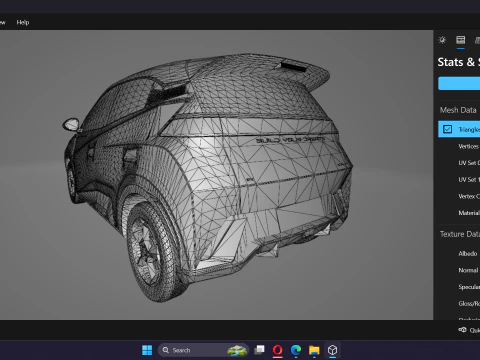The width and height of the screenshot is (480, 360).
Task: Select the Vertex Colors option
Action: (469, 196)
